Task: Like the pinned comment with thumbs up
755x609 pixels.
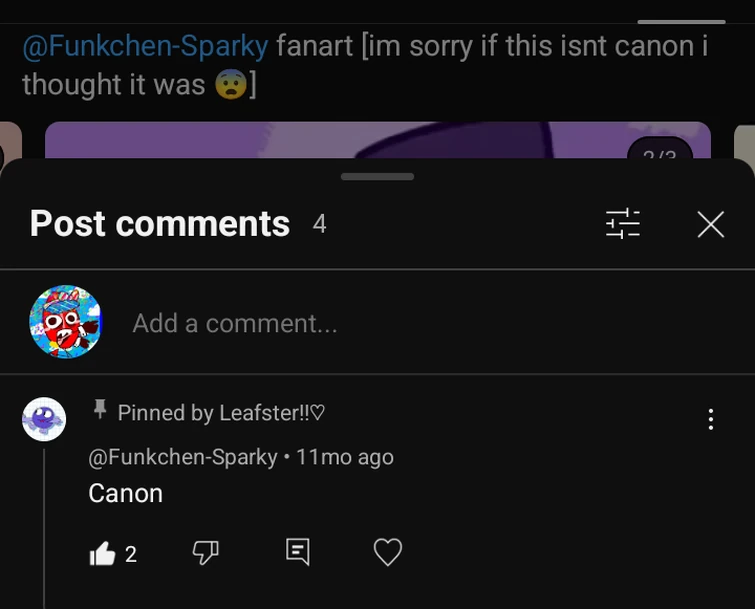Action: (103, 553)
